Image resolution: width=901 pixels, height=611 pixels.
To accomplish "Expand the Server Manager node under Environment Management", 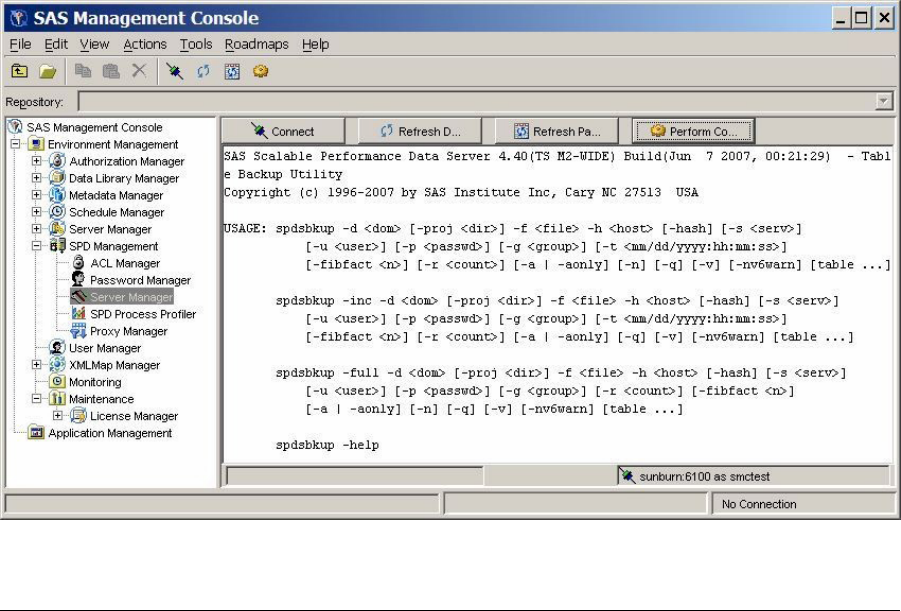I will click(36, 229).
